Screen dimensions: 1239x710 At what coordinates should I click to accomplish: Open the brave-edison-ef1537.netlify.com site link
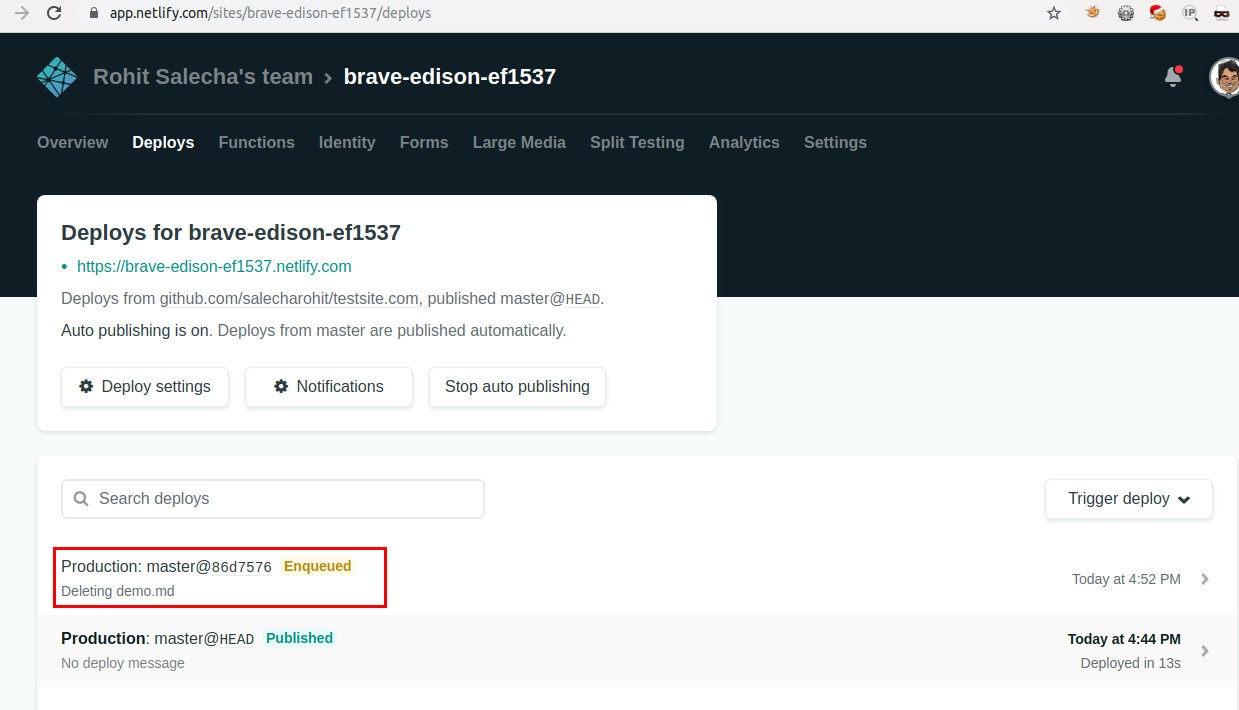coord(214,267)
